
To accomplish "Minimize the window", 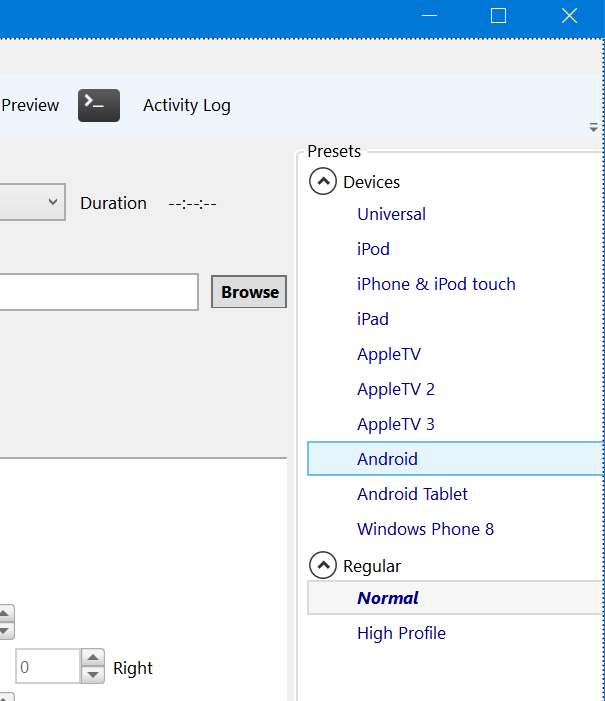I will [429, 16].
